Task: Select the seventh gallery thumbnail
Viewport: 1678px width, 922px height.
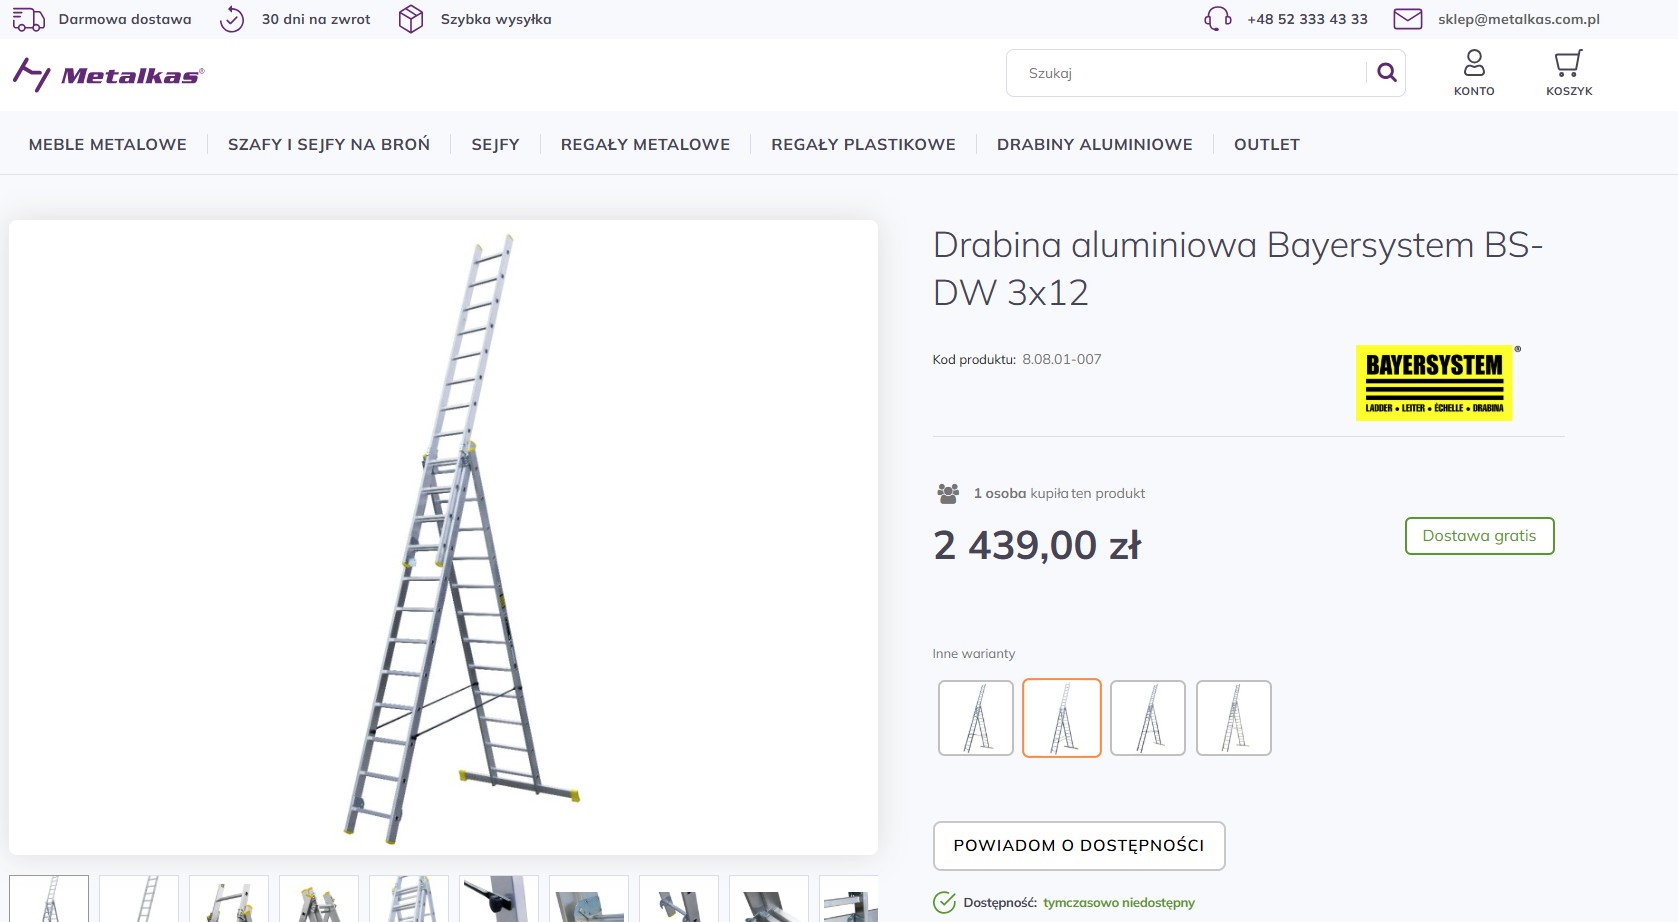Action: pyautogui.click(x=589, y=898)
